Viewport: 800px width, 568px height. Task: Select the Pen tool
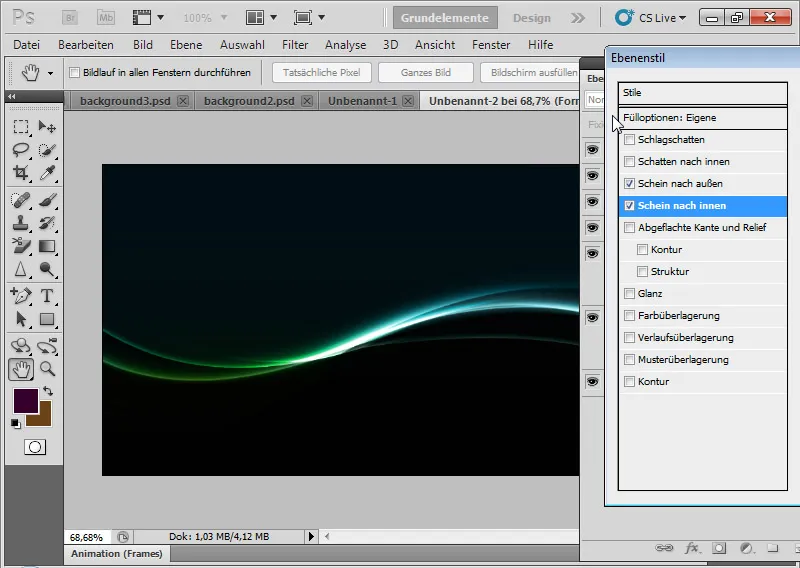tap(20, 296)
